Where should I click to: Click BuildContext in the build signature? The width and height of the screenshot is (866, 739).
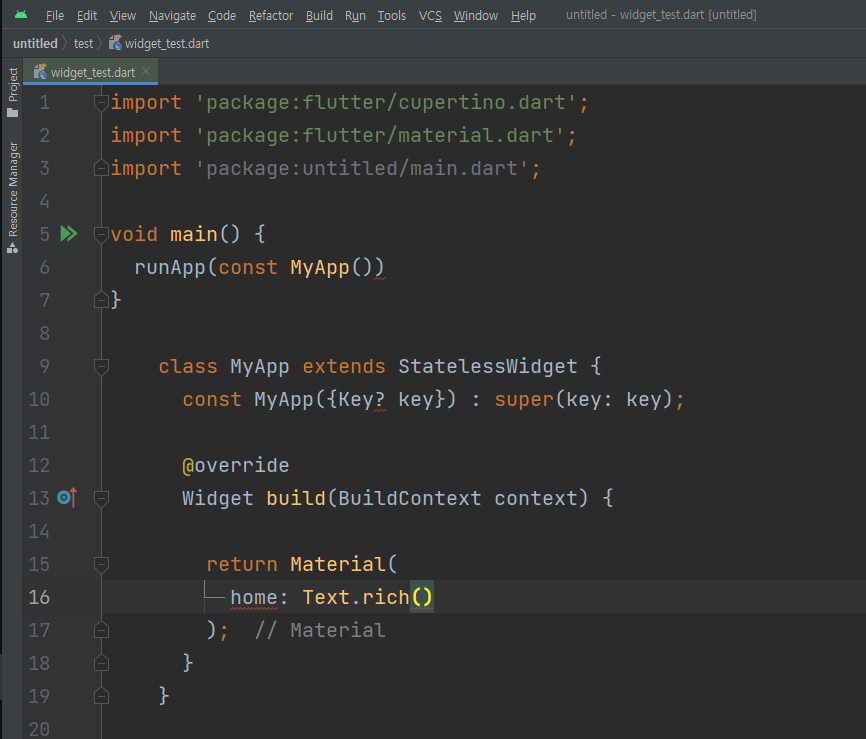[x=409, y=498]
